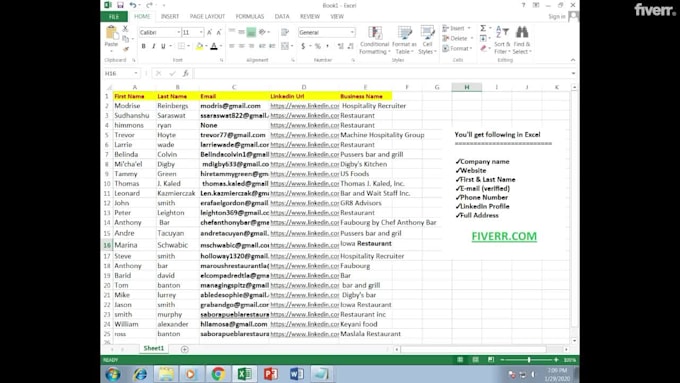Open Excel Help question mark
Image resolution: width=680 pixels, height=383 pixels.
523,5
